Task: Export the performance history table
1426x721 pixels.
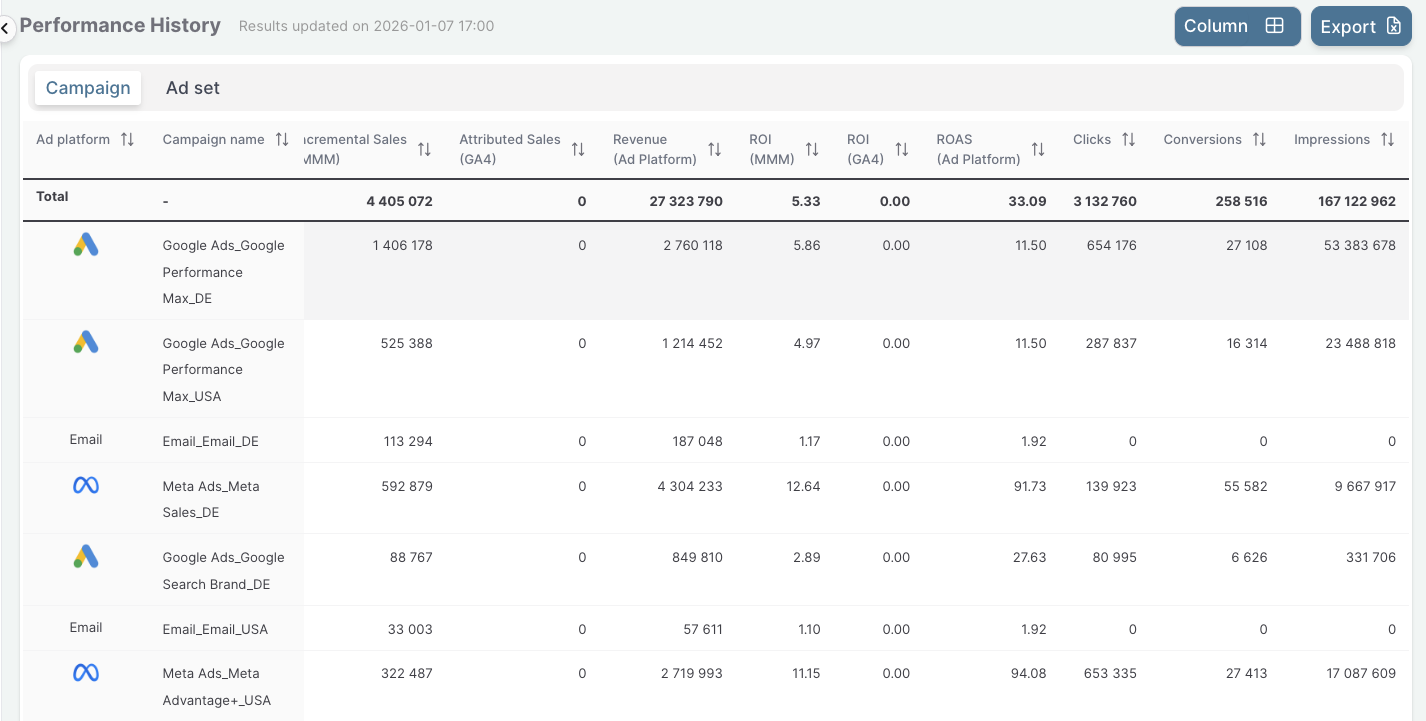Action: click(x=1360, y=27)
